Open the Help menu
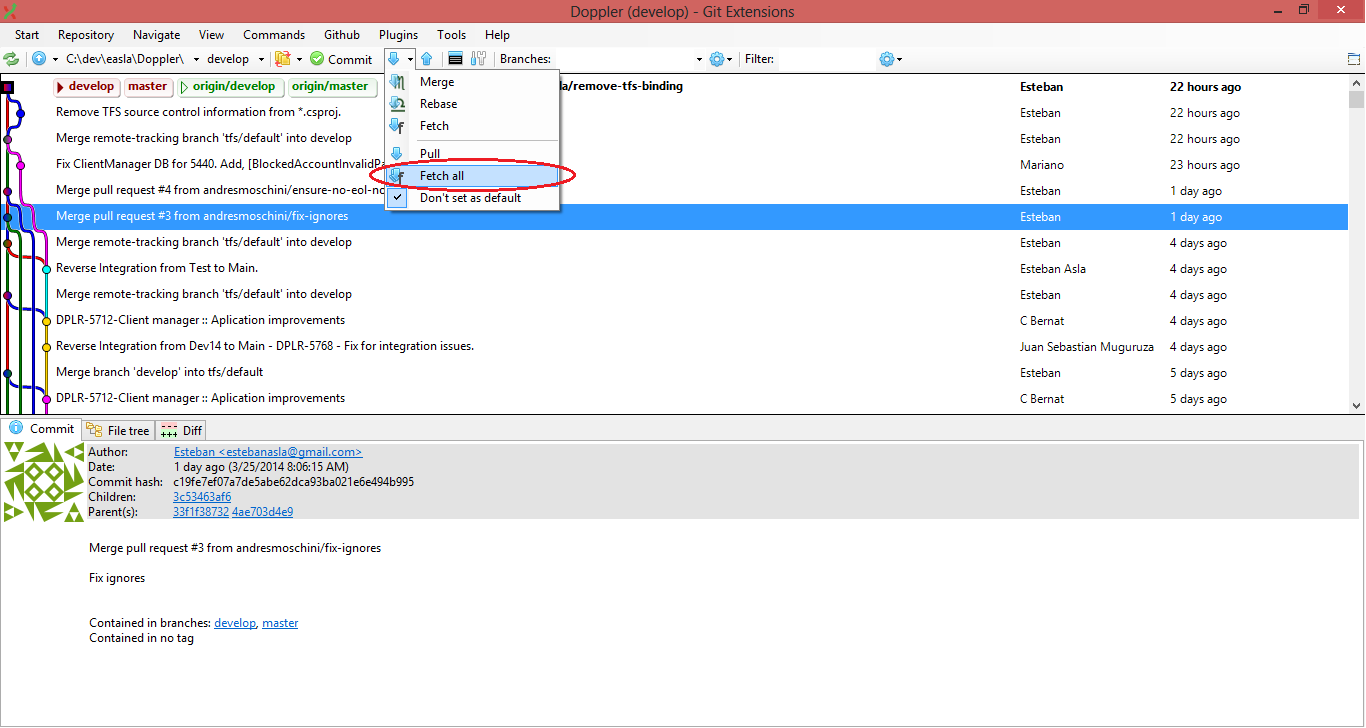The height and width of the screenshot is (728, 1366). point(497,35)
